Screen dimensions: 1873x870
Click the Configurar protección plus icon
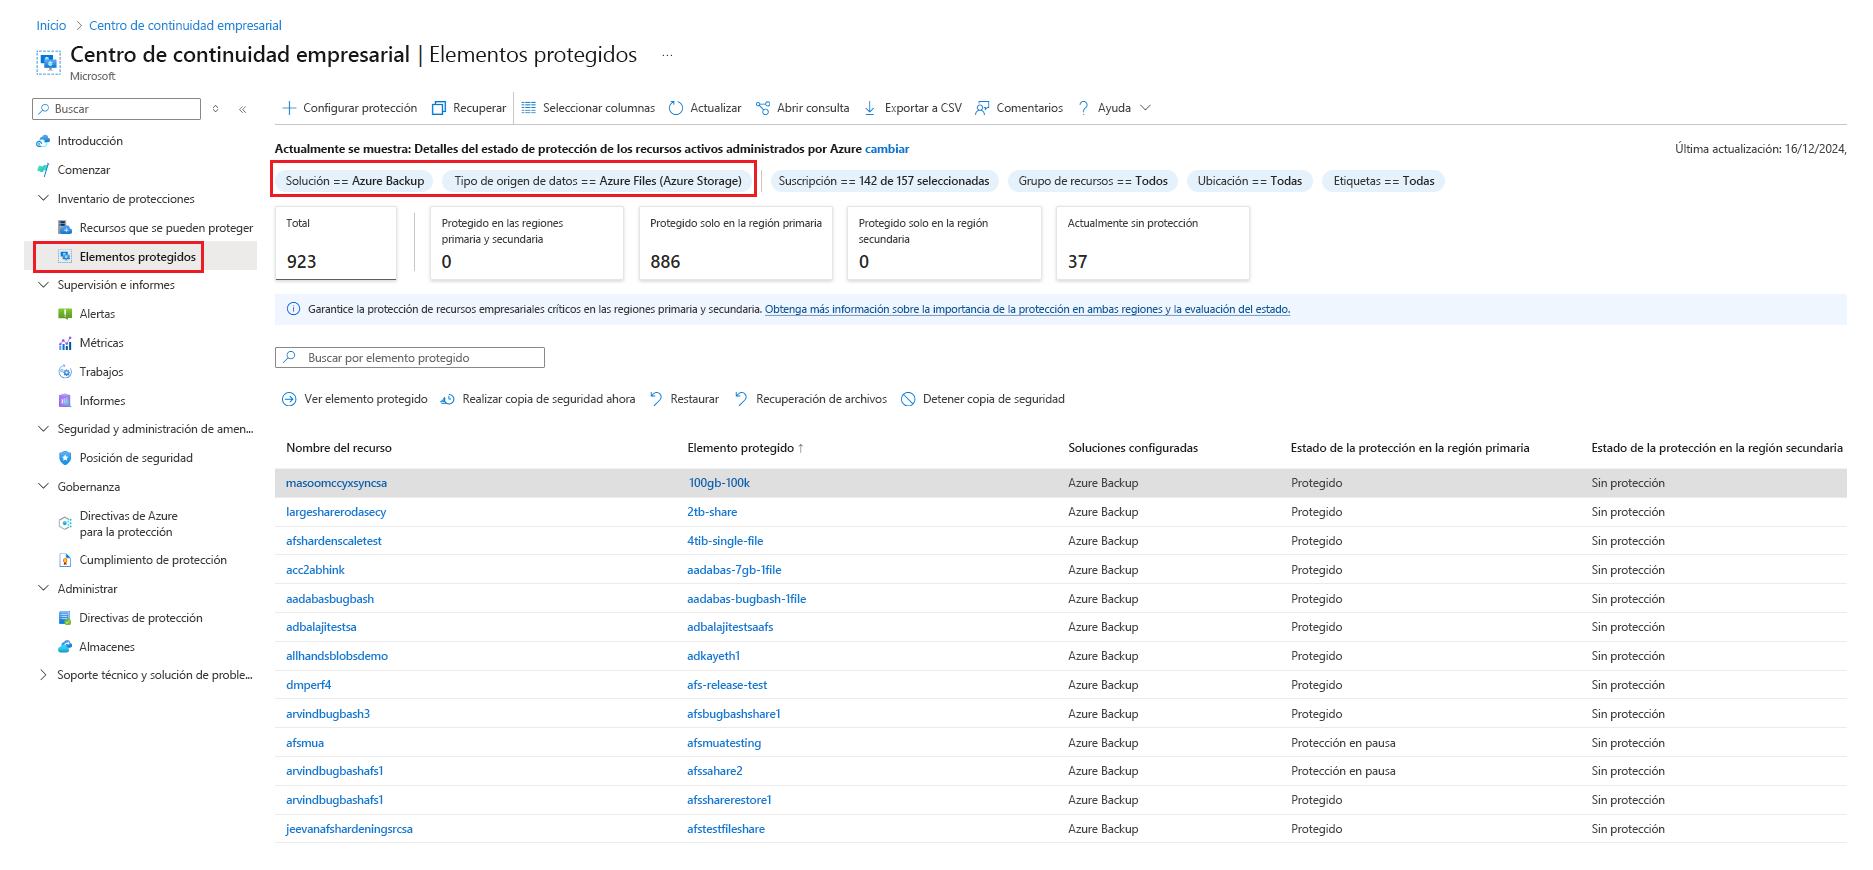pyautogui.click(x=289, y=108)
